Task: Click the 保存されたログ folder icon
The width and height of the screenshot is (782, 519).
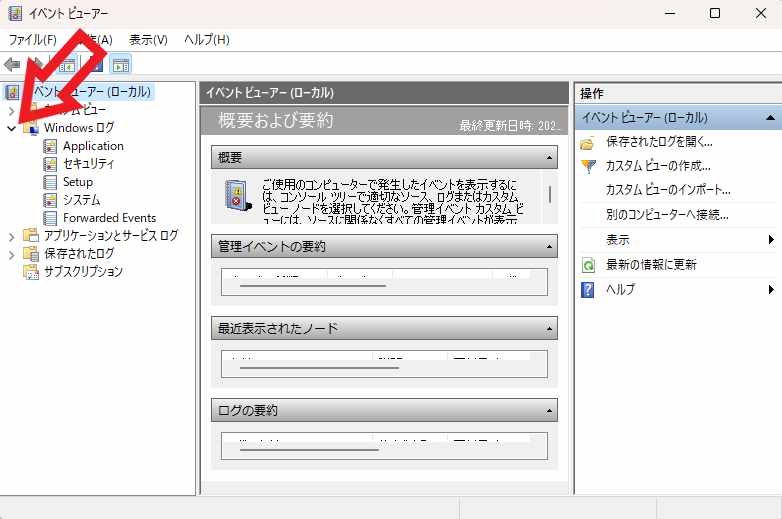Action: 31,253
